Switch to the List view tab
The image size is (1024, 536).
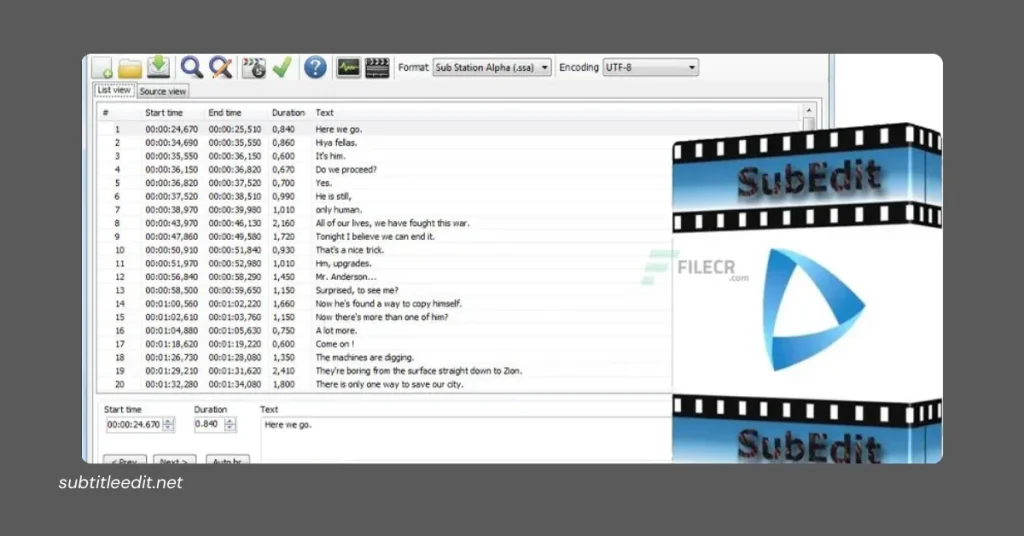click(114, 91)
